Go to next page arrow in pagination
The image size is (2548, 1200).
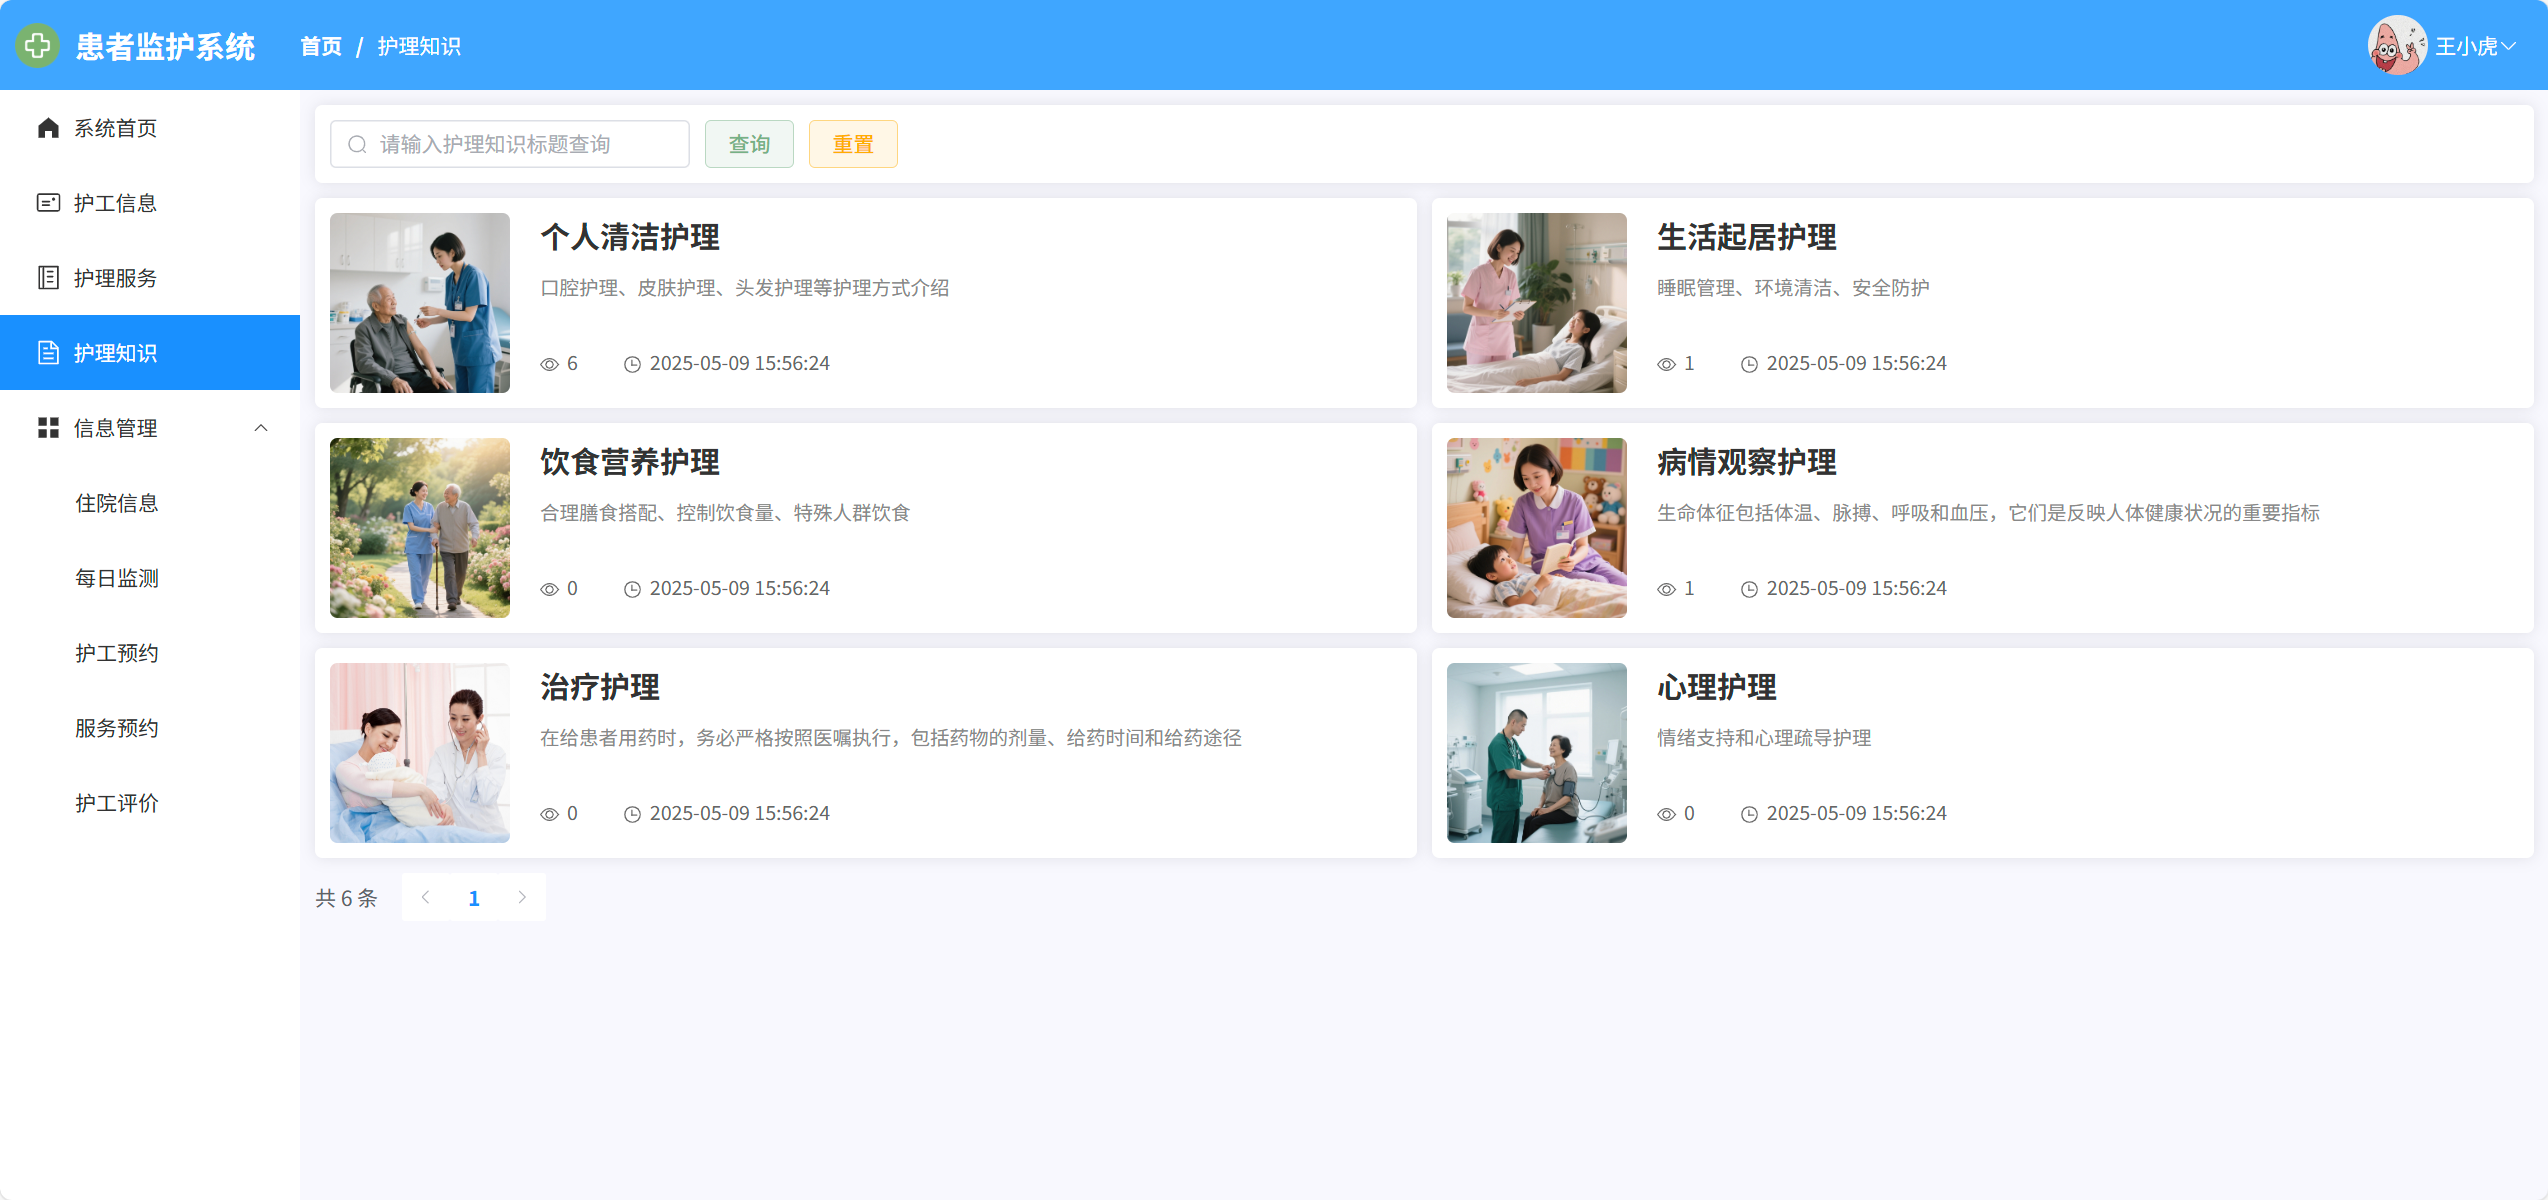(522, 897)
